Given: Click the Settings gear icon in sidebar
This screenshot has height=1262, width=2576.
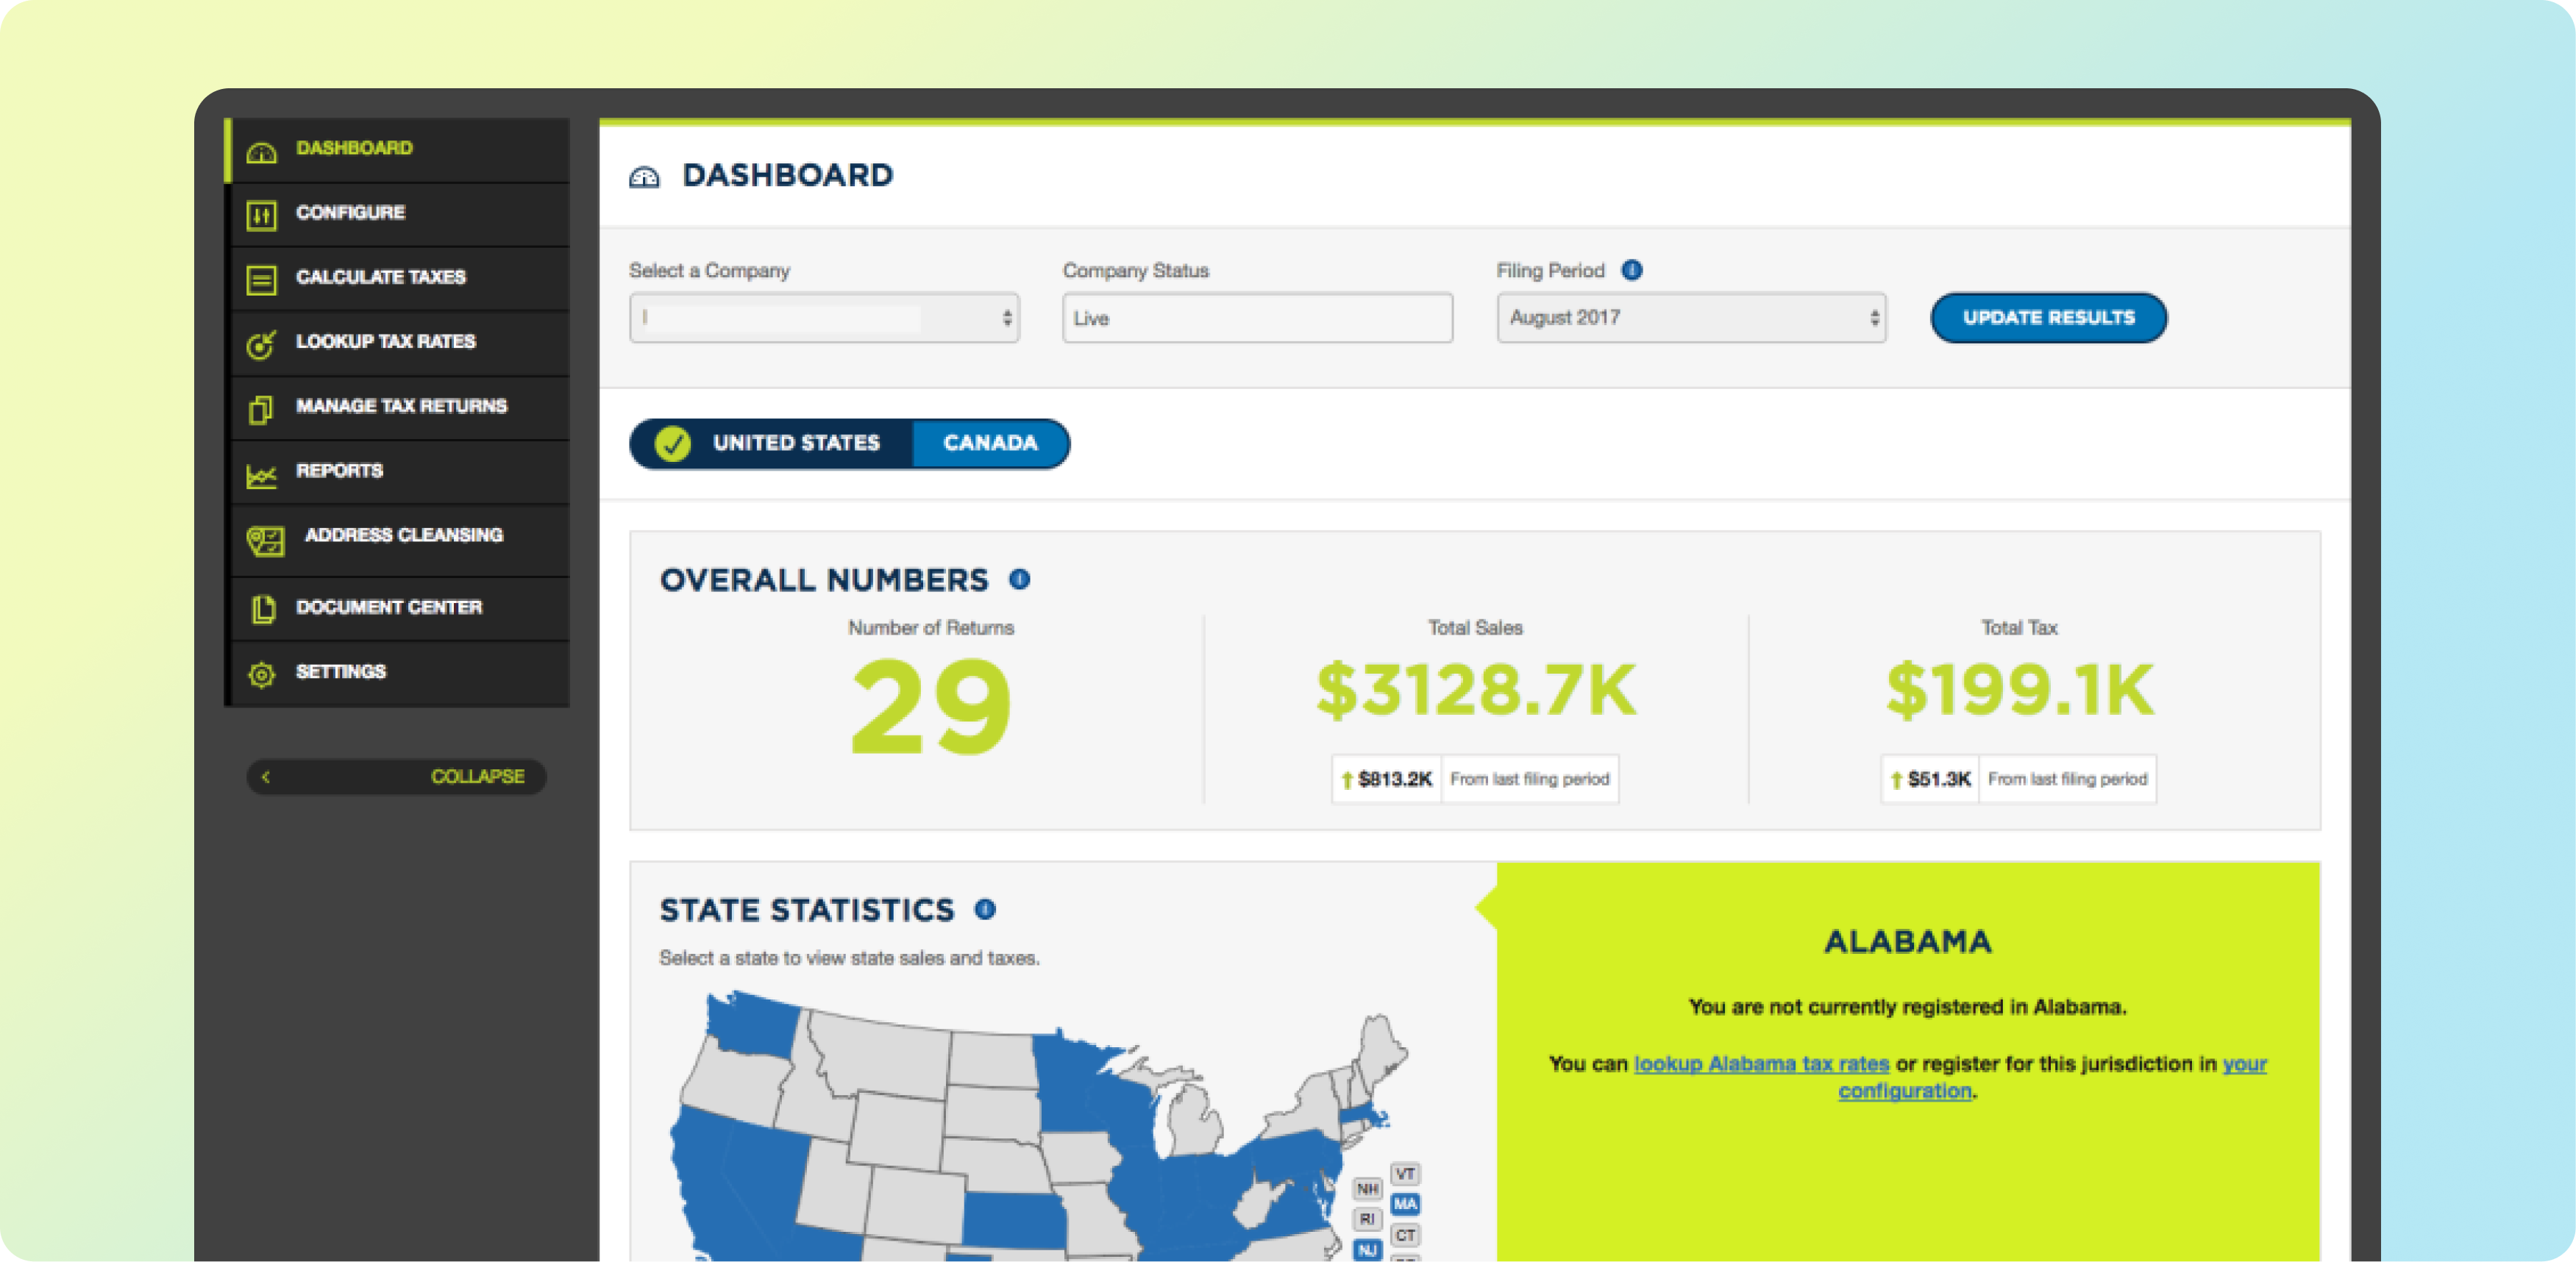Looking at the screenshot, I should click(261, 674).
